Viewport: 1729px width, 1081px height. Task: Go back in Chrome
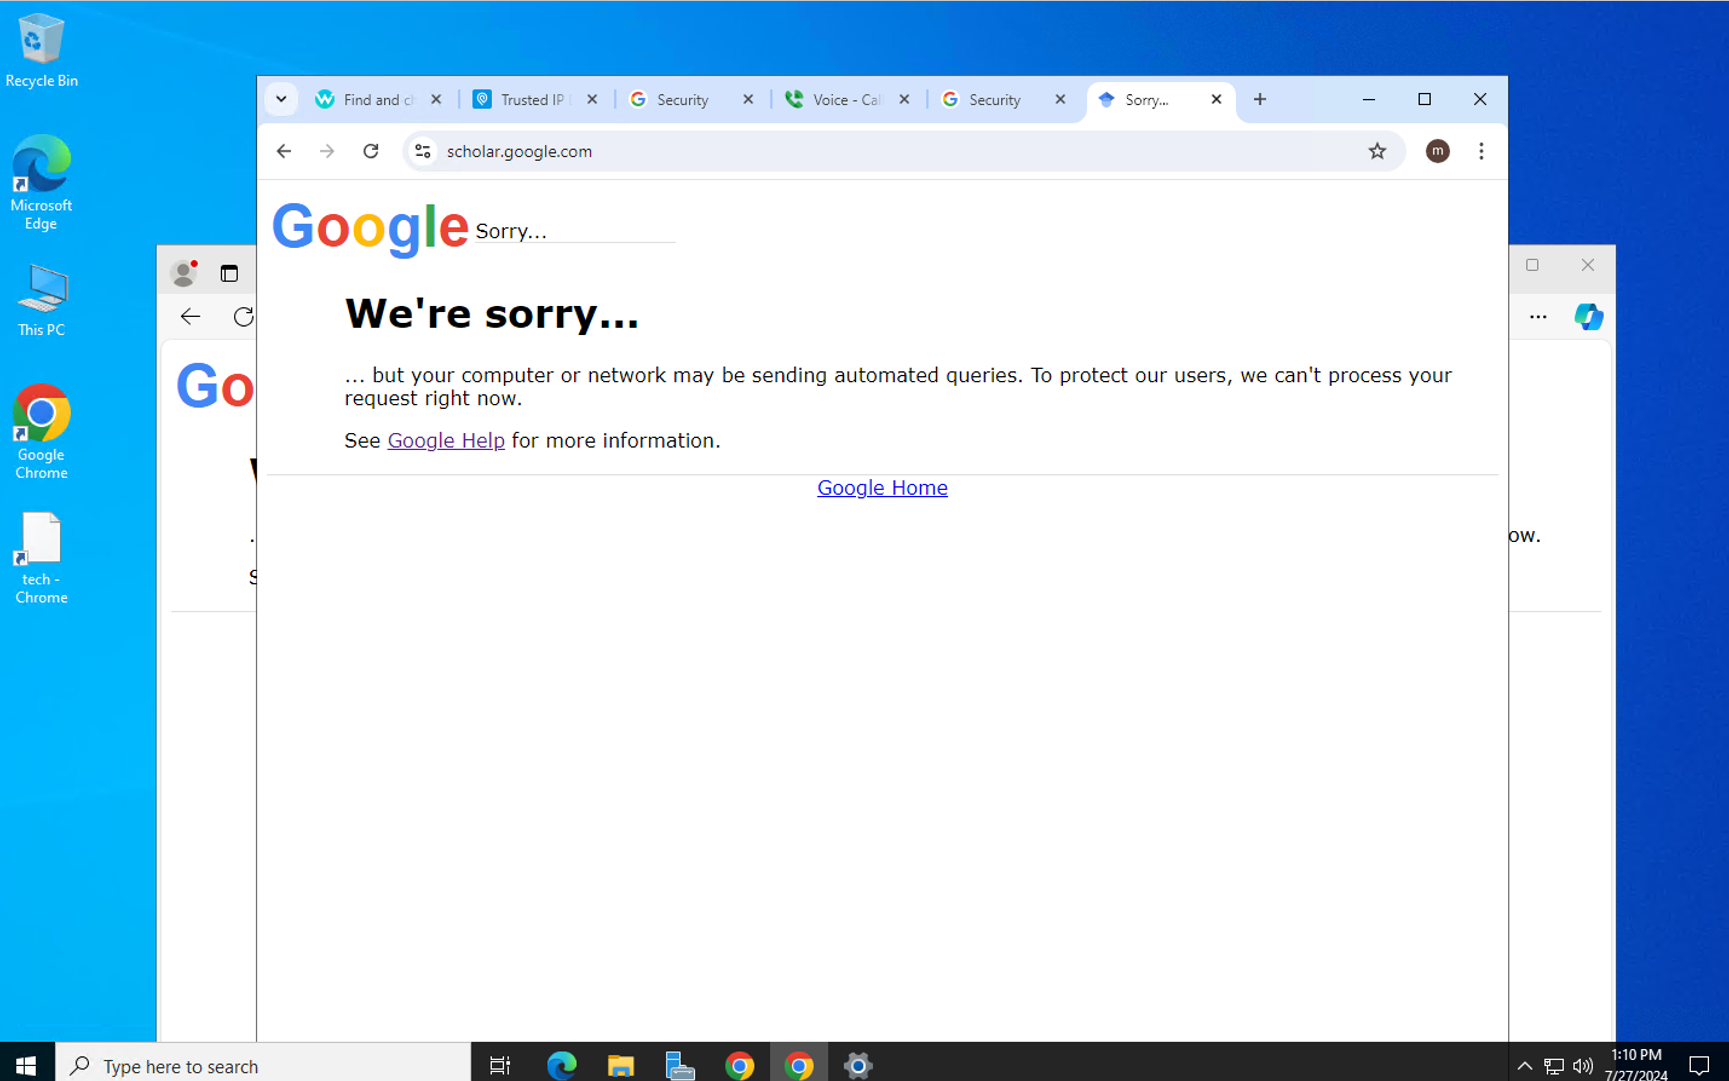coord(284,151)
